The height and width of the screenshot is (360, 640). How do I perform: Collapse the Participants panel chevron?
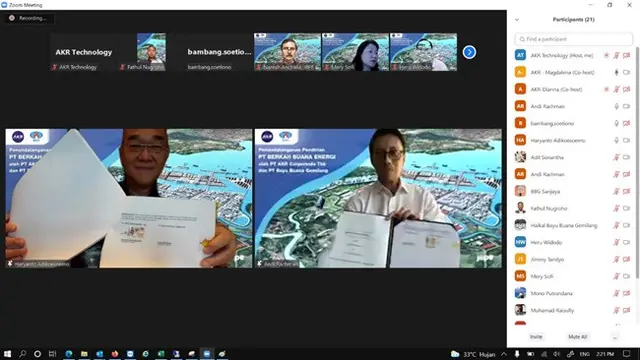pyautogui.click(x=517, y=20)
